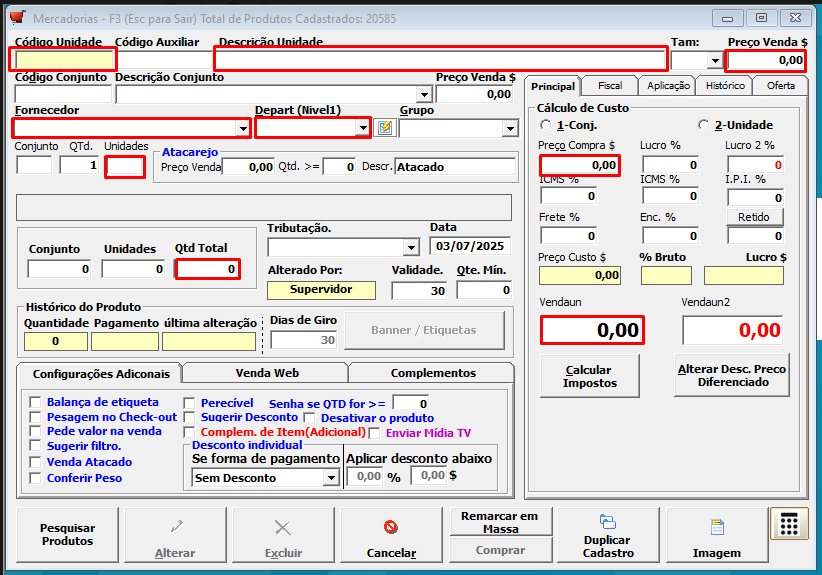The width and height of the screenshot is (822, 575).
Task: Select the 2-Unidade radio option
Action: [x=702, y=125]
